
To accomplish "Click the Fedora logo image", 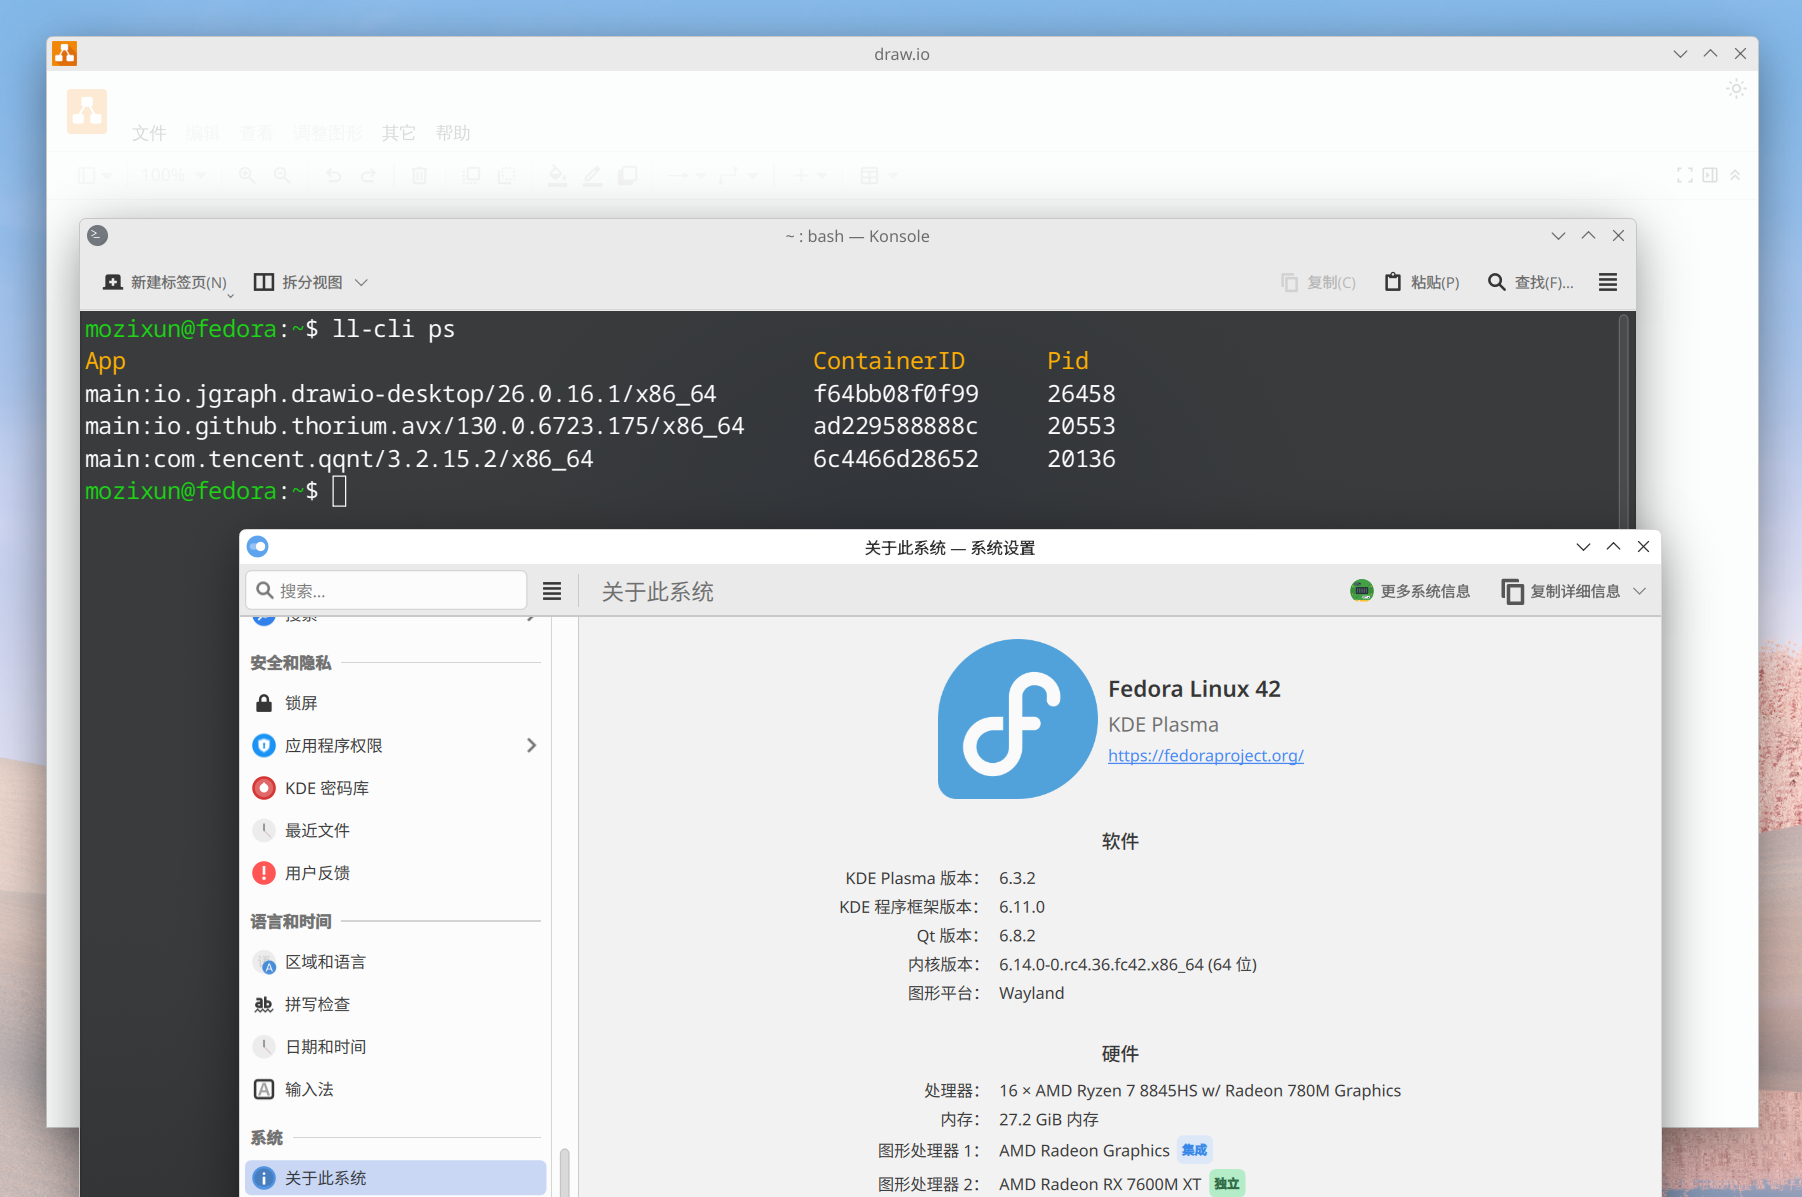I will click(1017, 719).
